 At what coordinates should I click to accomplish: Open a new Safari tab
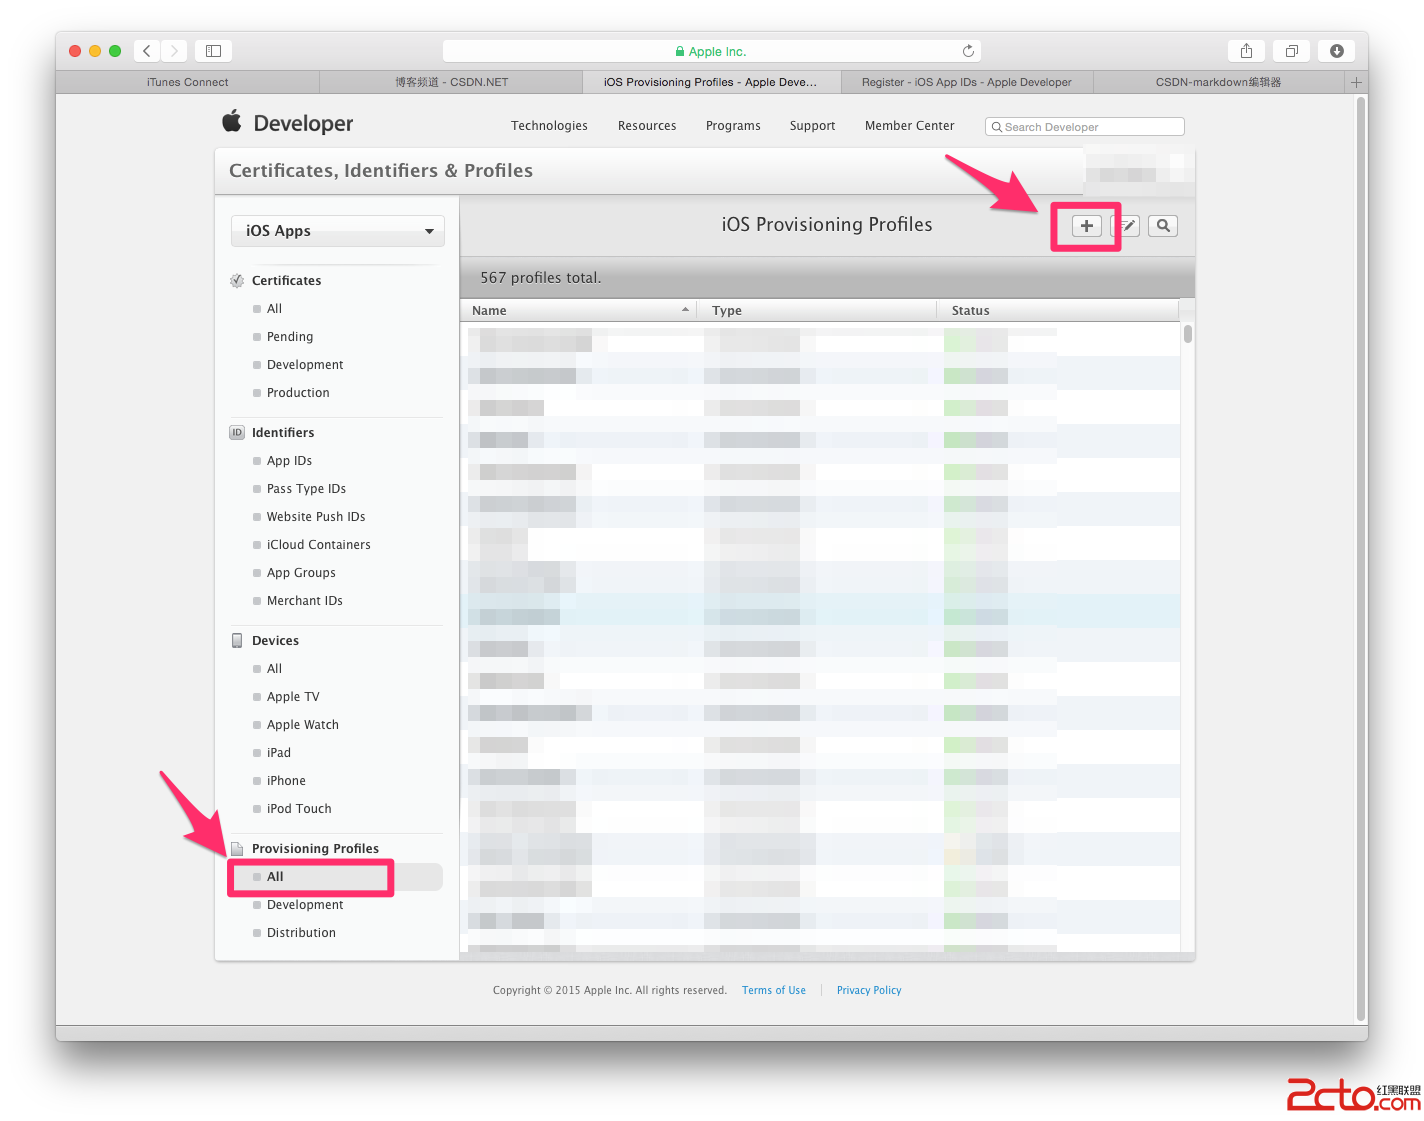(x=1356, y=82)
